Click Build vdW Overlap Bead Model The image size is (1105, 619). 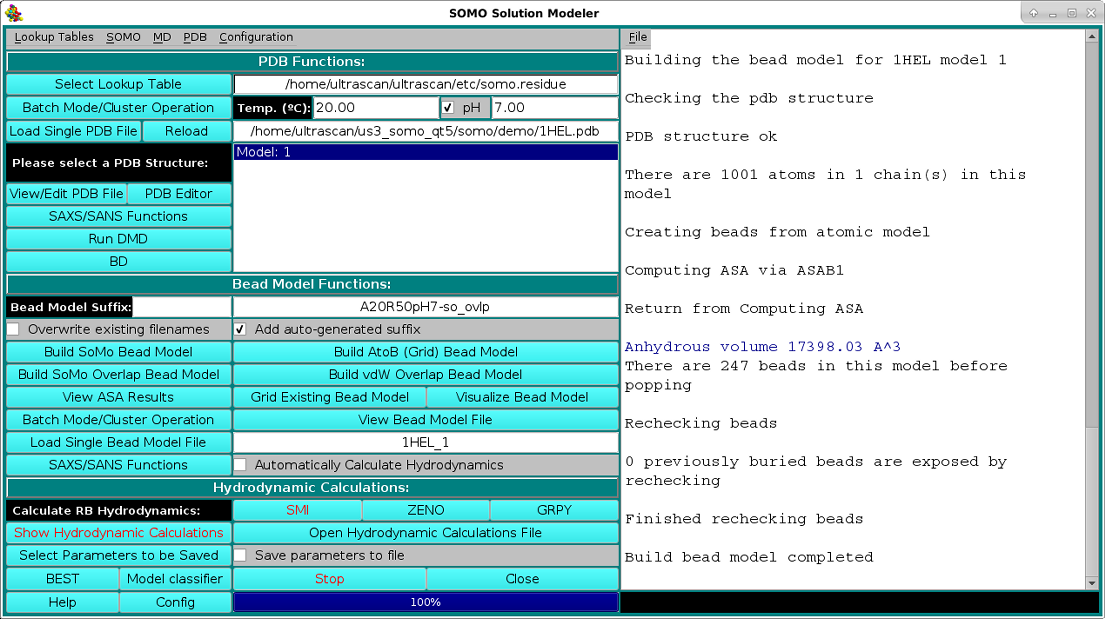click(426, 374)
